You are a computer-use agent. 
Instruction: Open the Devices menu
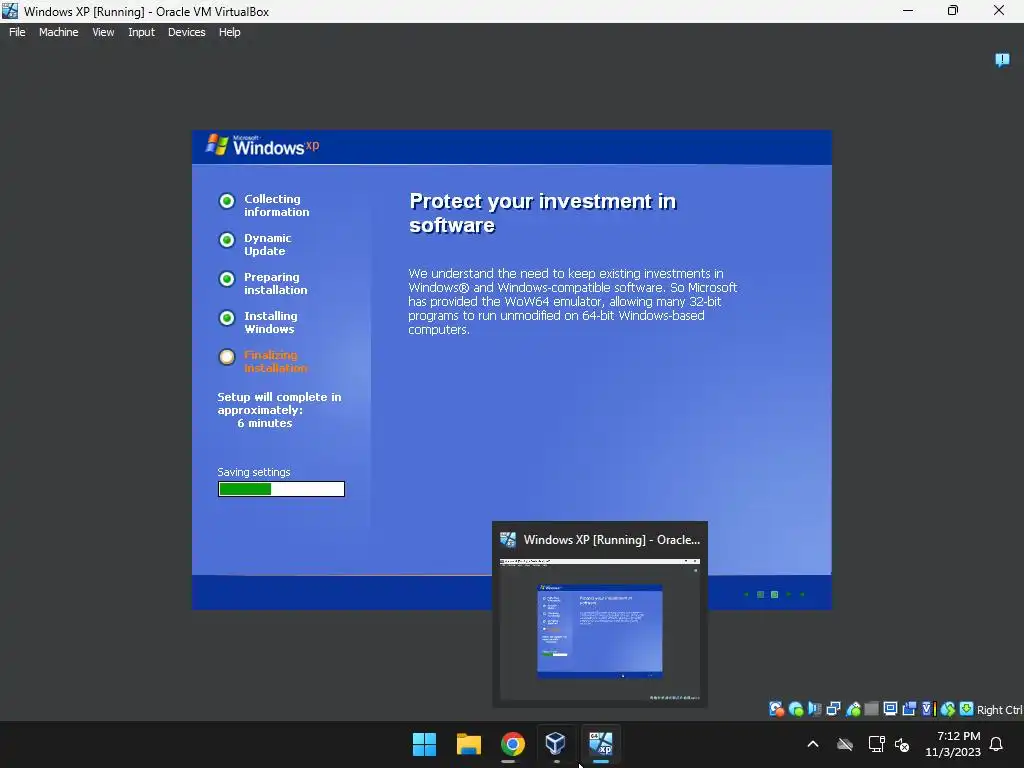(186, 32)
